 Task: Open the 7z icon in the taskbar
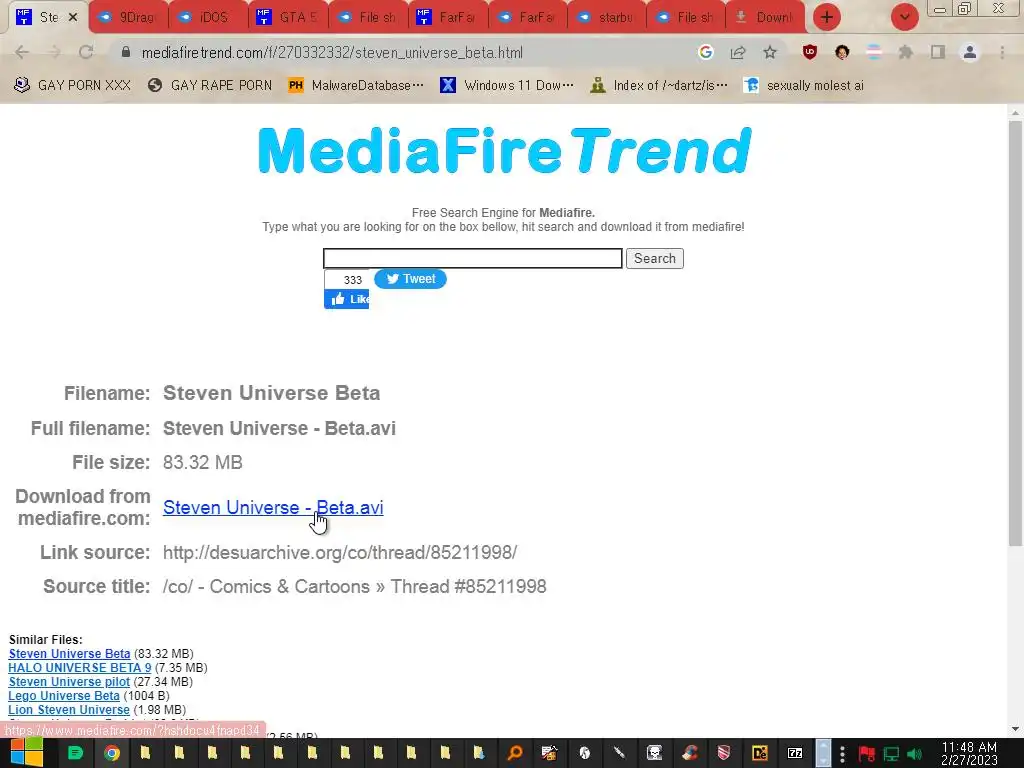pos(795,753)
